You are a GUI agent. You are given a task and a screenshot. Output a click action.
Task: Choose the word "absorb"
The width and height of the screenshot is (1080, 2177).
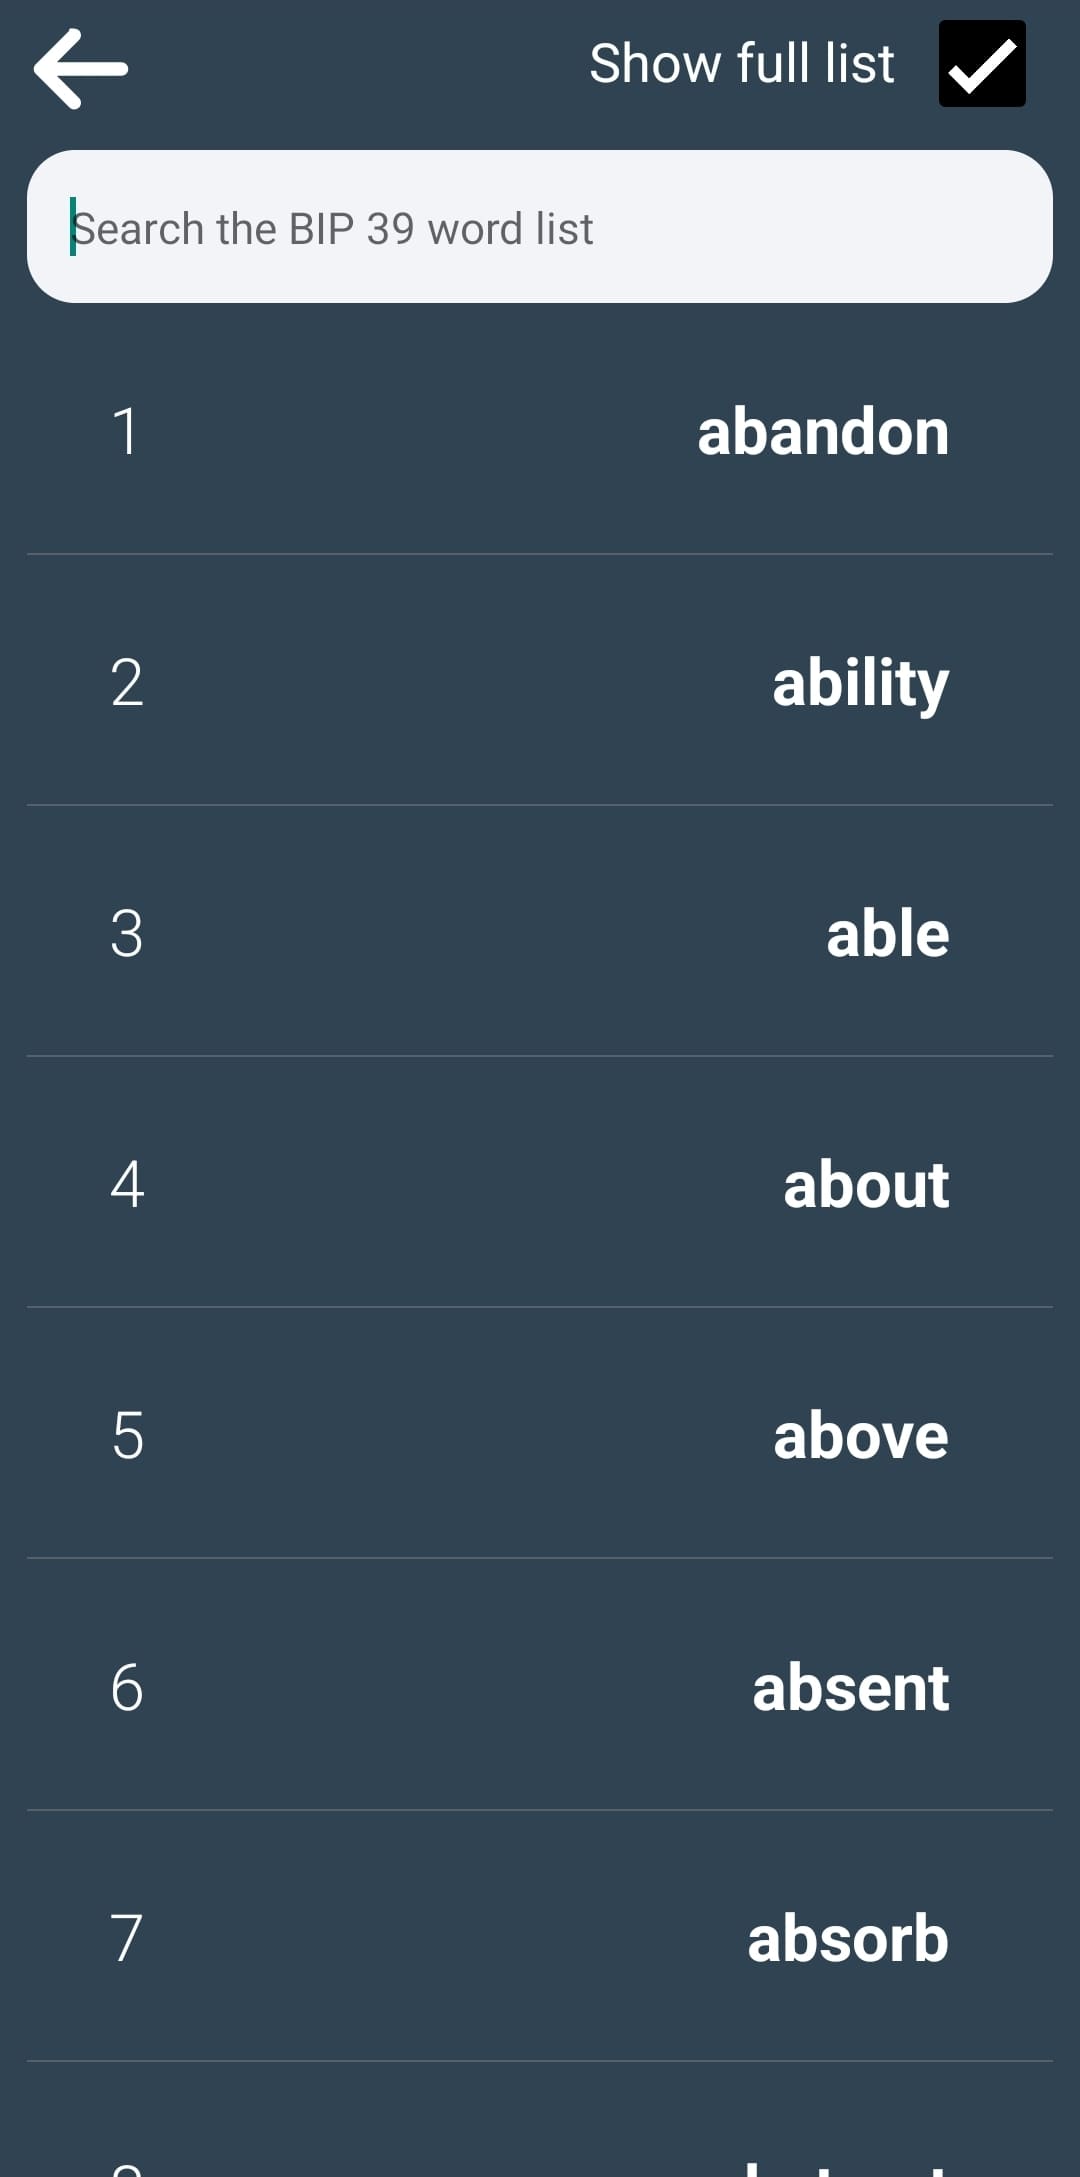847,1939
